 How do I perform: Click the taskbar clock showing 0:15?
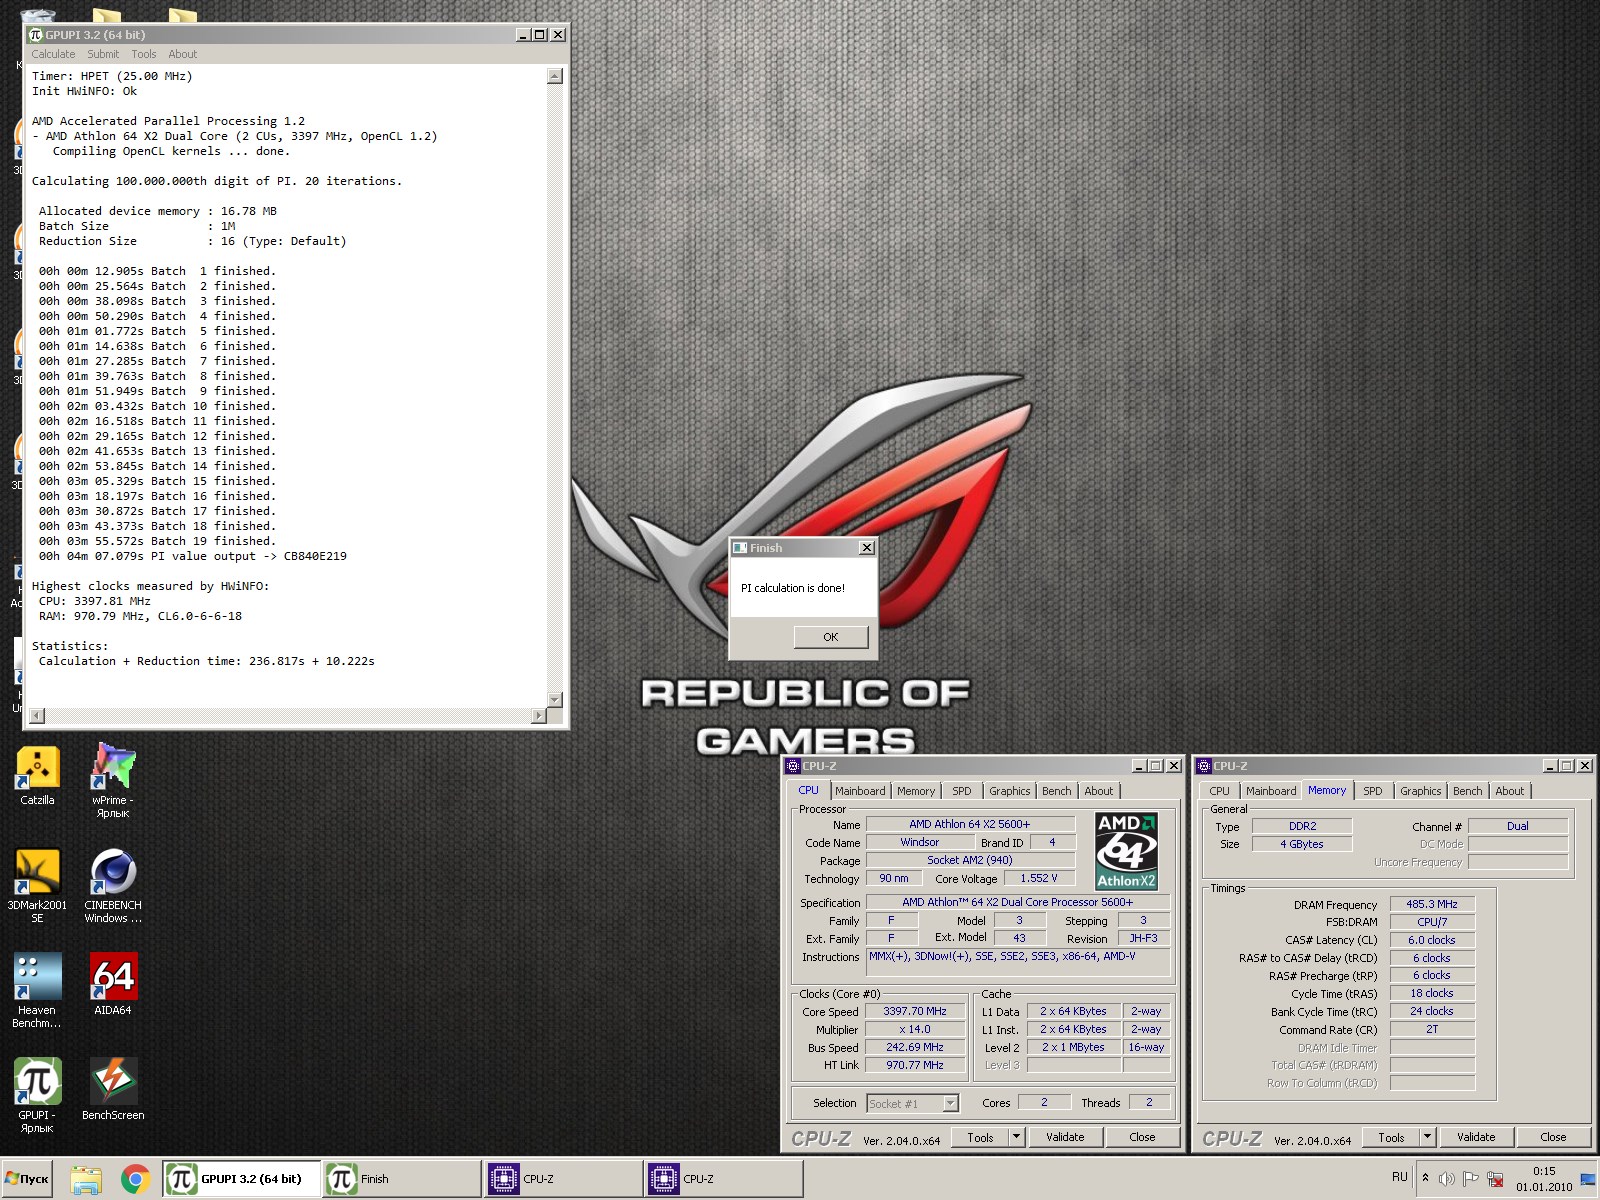(1544, 1179)
